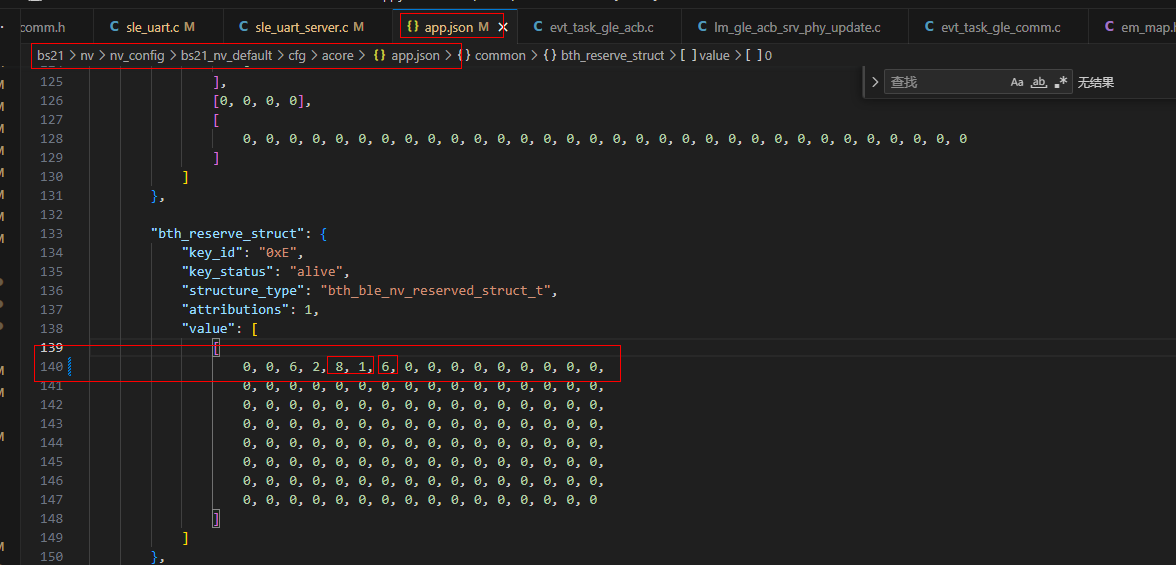Click the bs21 breadcrumb segment
Viewport: 1176px width, 565px height.
click(x=50, y=56)
